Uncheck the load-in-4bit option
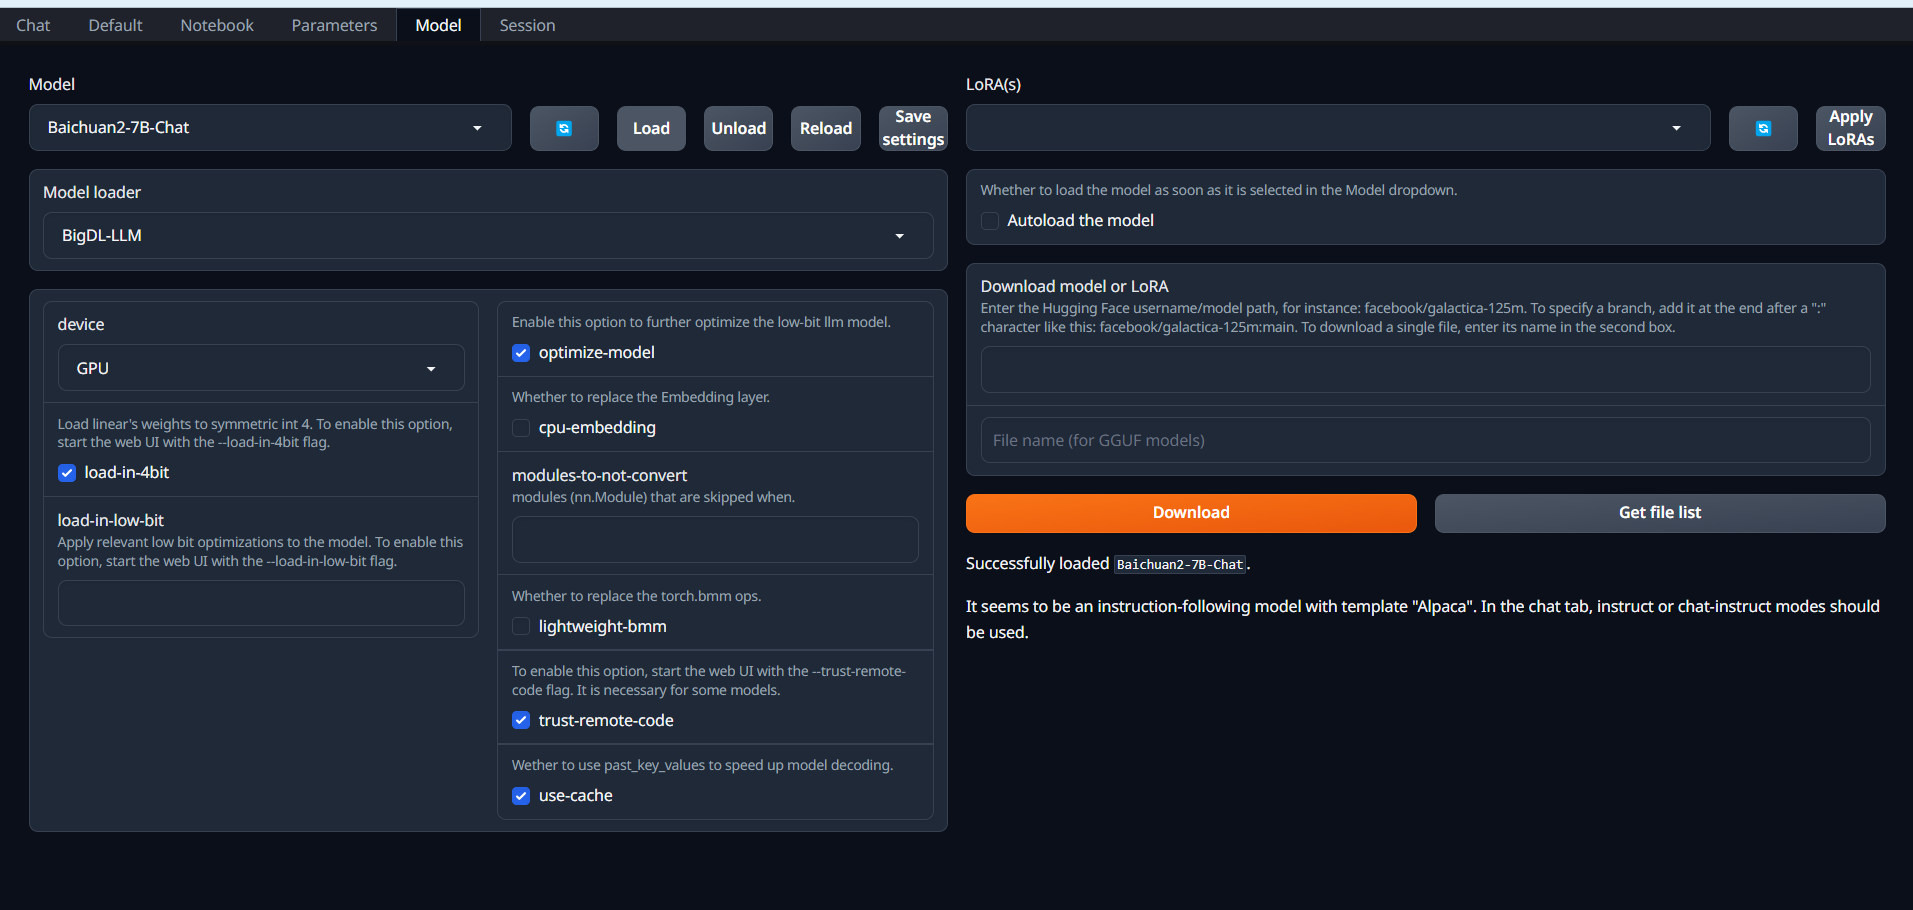1913x910 pixels. click(67, 473)
